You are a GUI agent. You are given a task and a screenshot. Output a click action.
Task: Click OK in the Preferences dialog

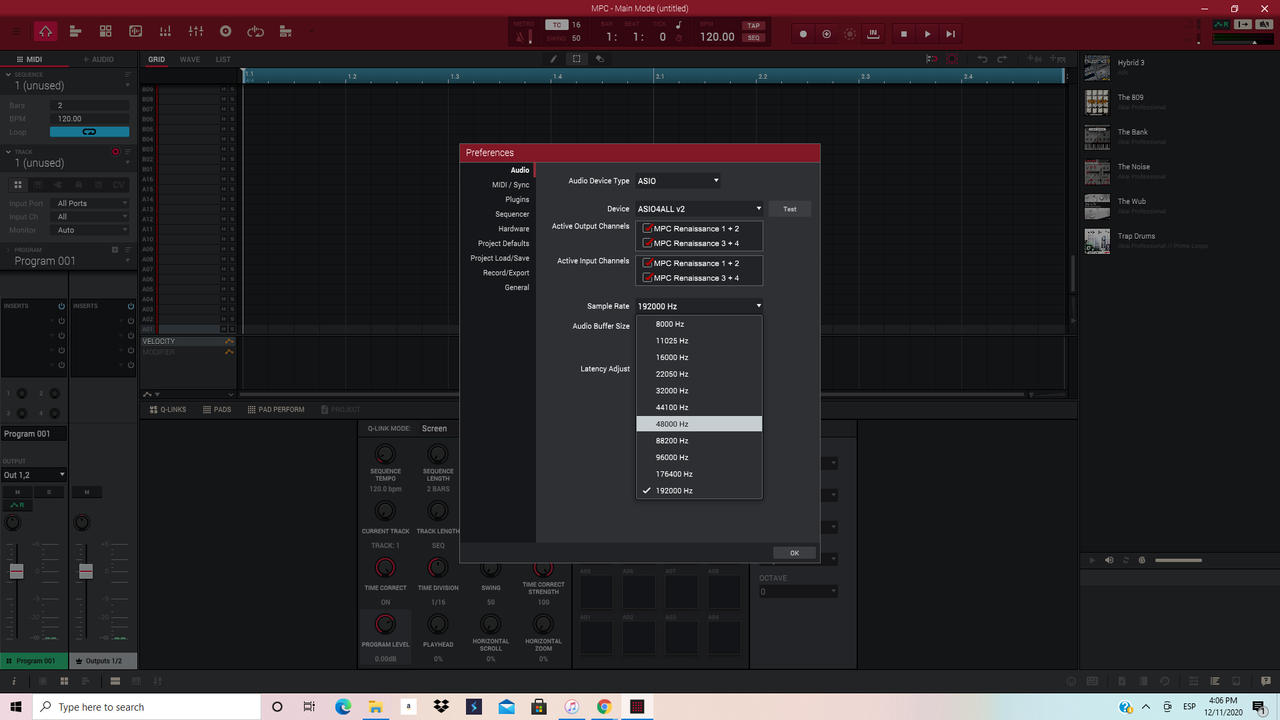point(794,553)
